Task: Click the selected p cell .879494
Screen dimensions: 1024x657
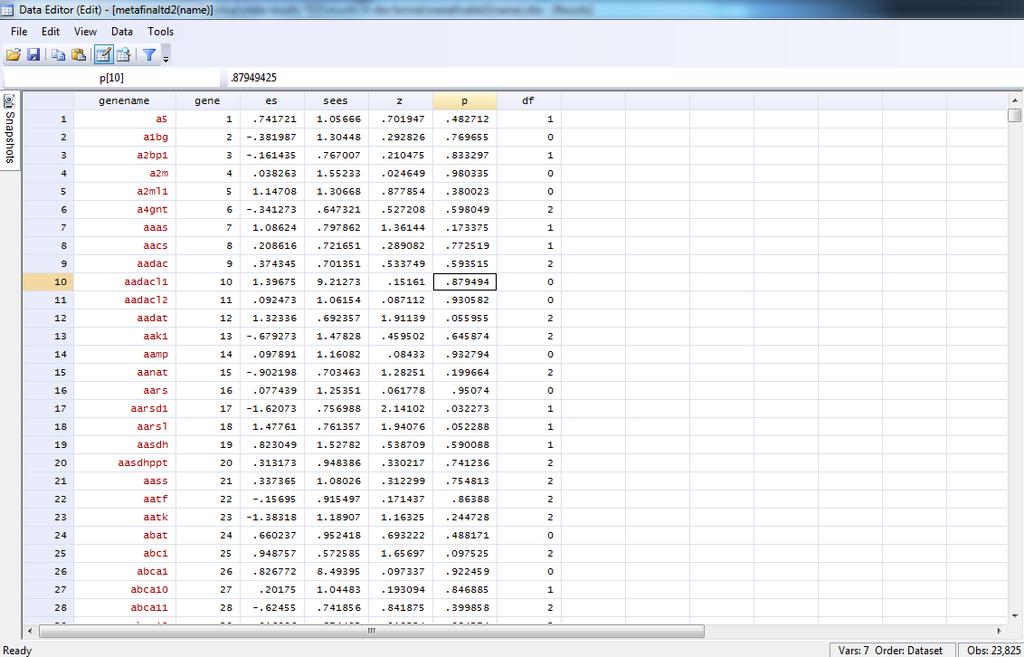Action: coord(464,282)
